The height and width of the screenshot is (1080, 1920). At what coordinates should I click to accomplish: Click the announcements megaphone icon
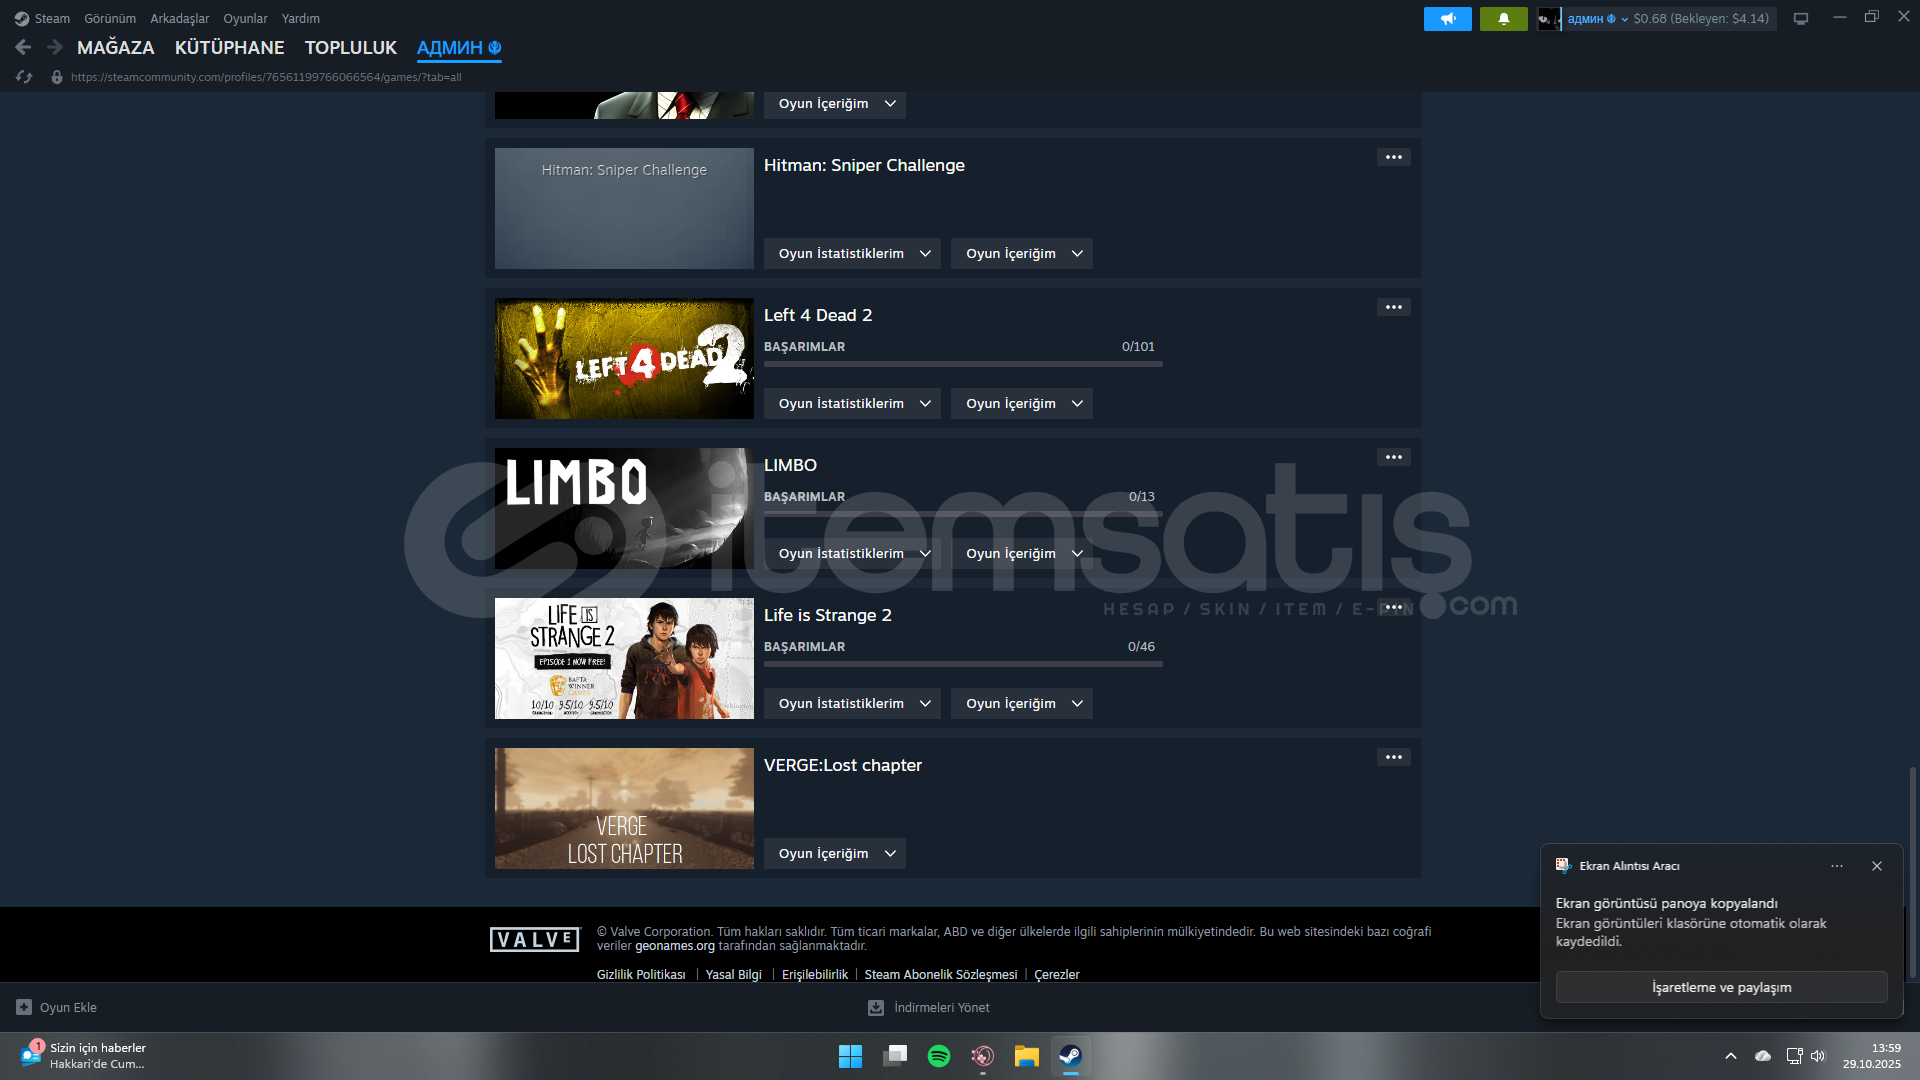pos(1447,19)
